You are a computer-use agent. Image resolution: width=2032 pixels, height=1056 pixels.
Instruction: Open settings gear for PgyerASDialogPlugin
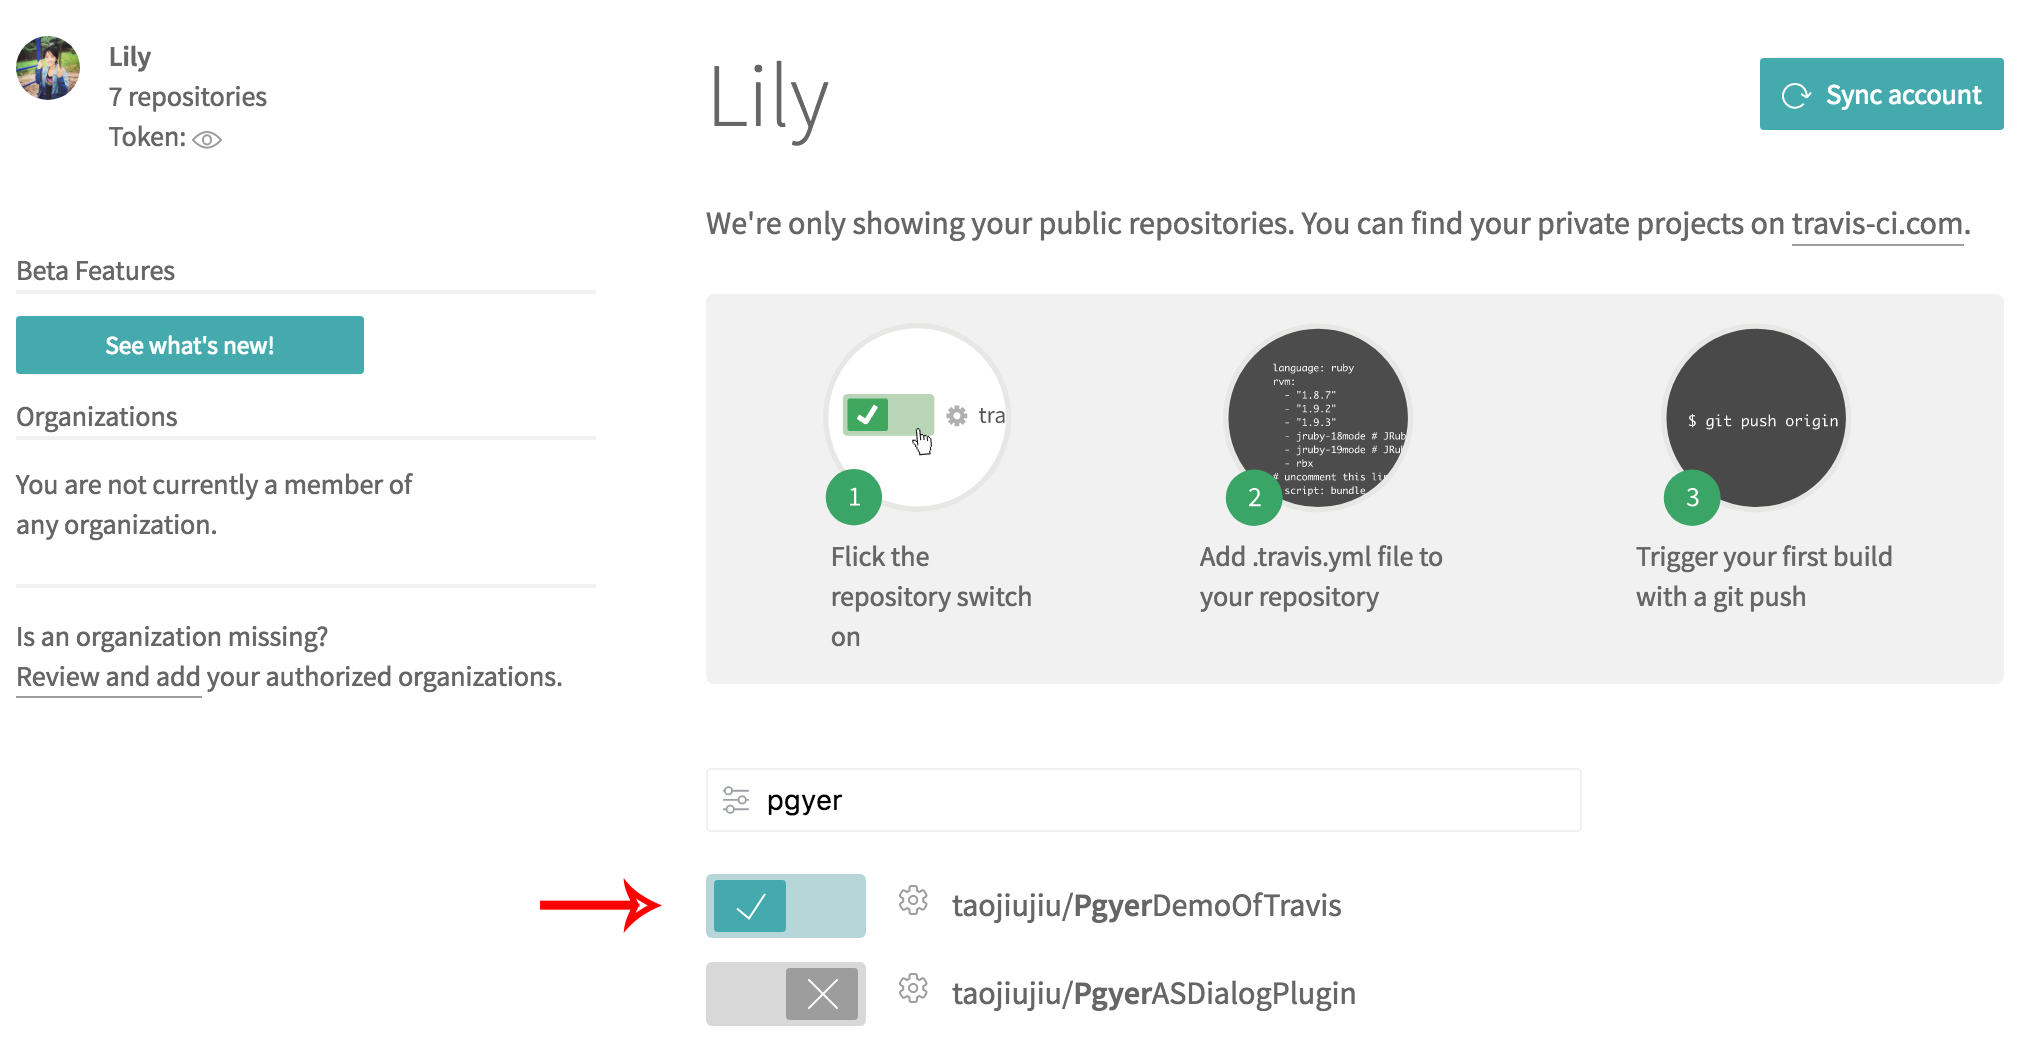(x=913, y=989)
